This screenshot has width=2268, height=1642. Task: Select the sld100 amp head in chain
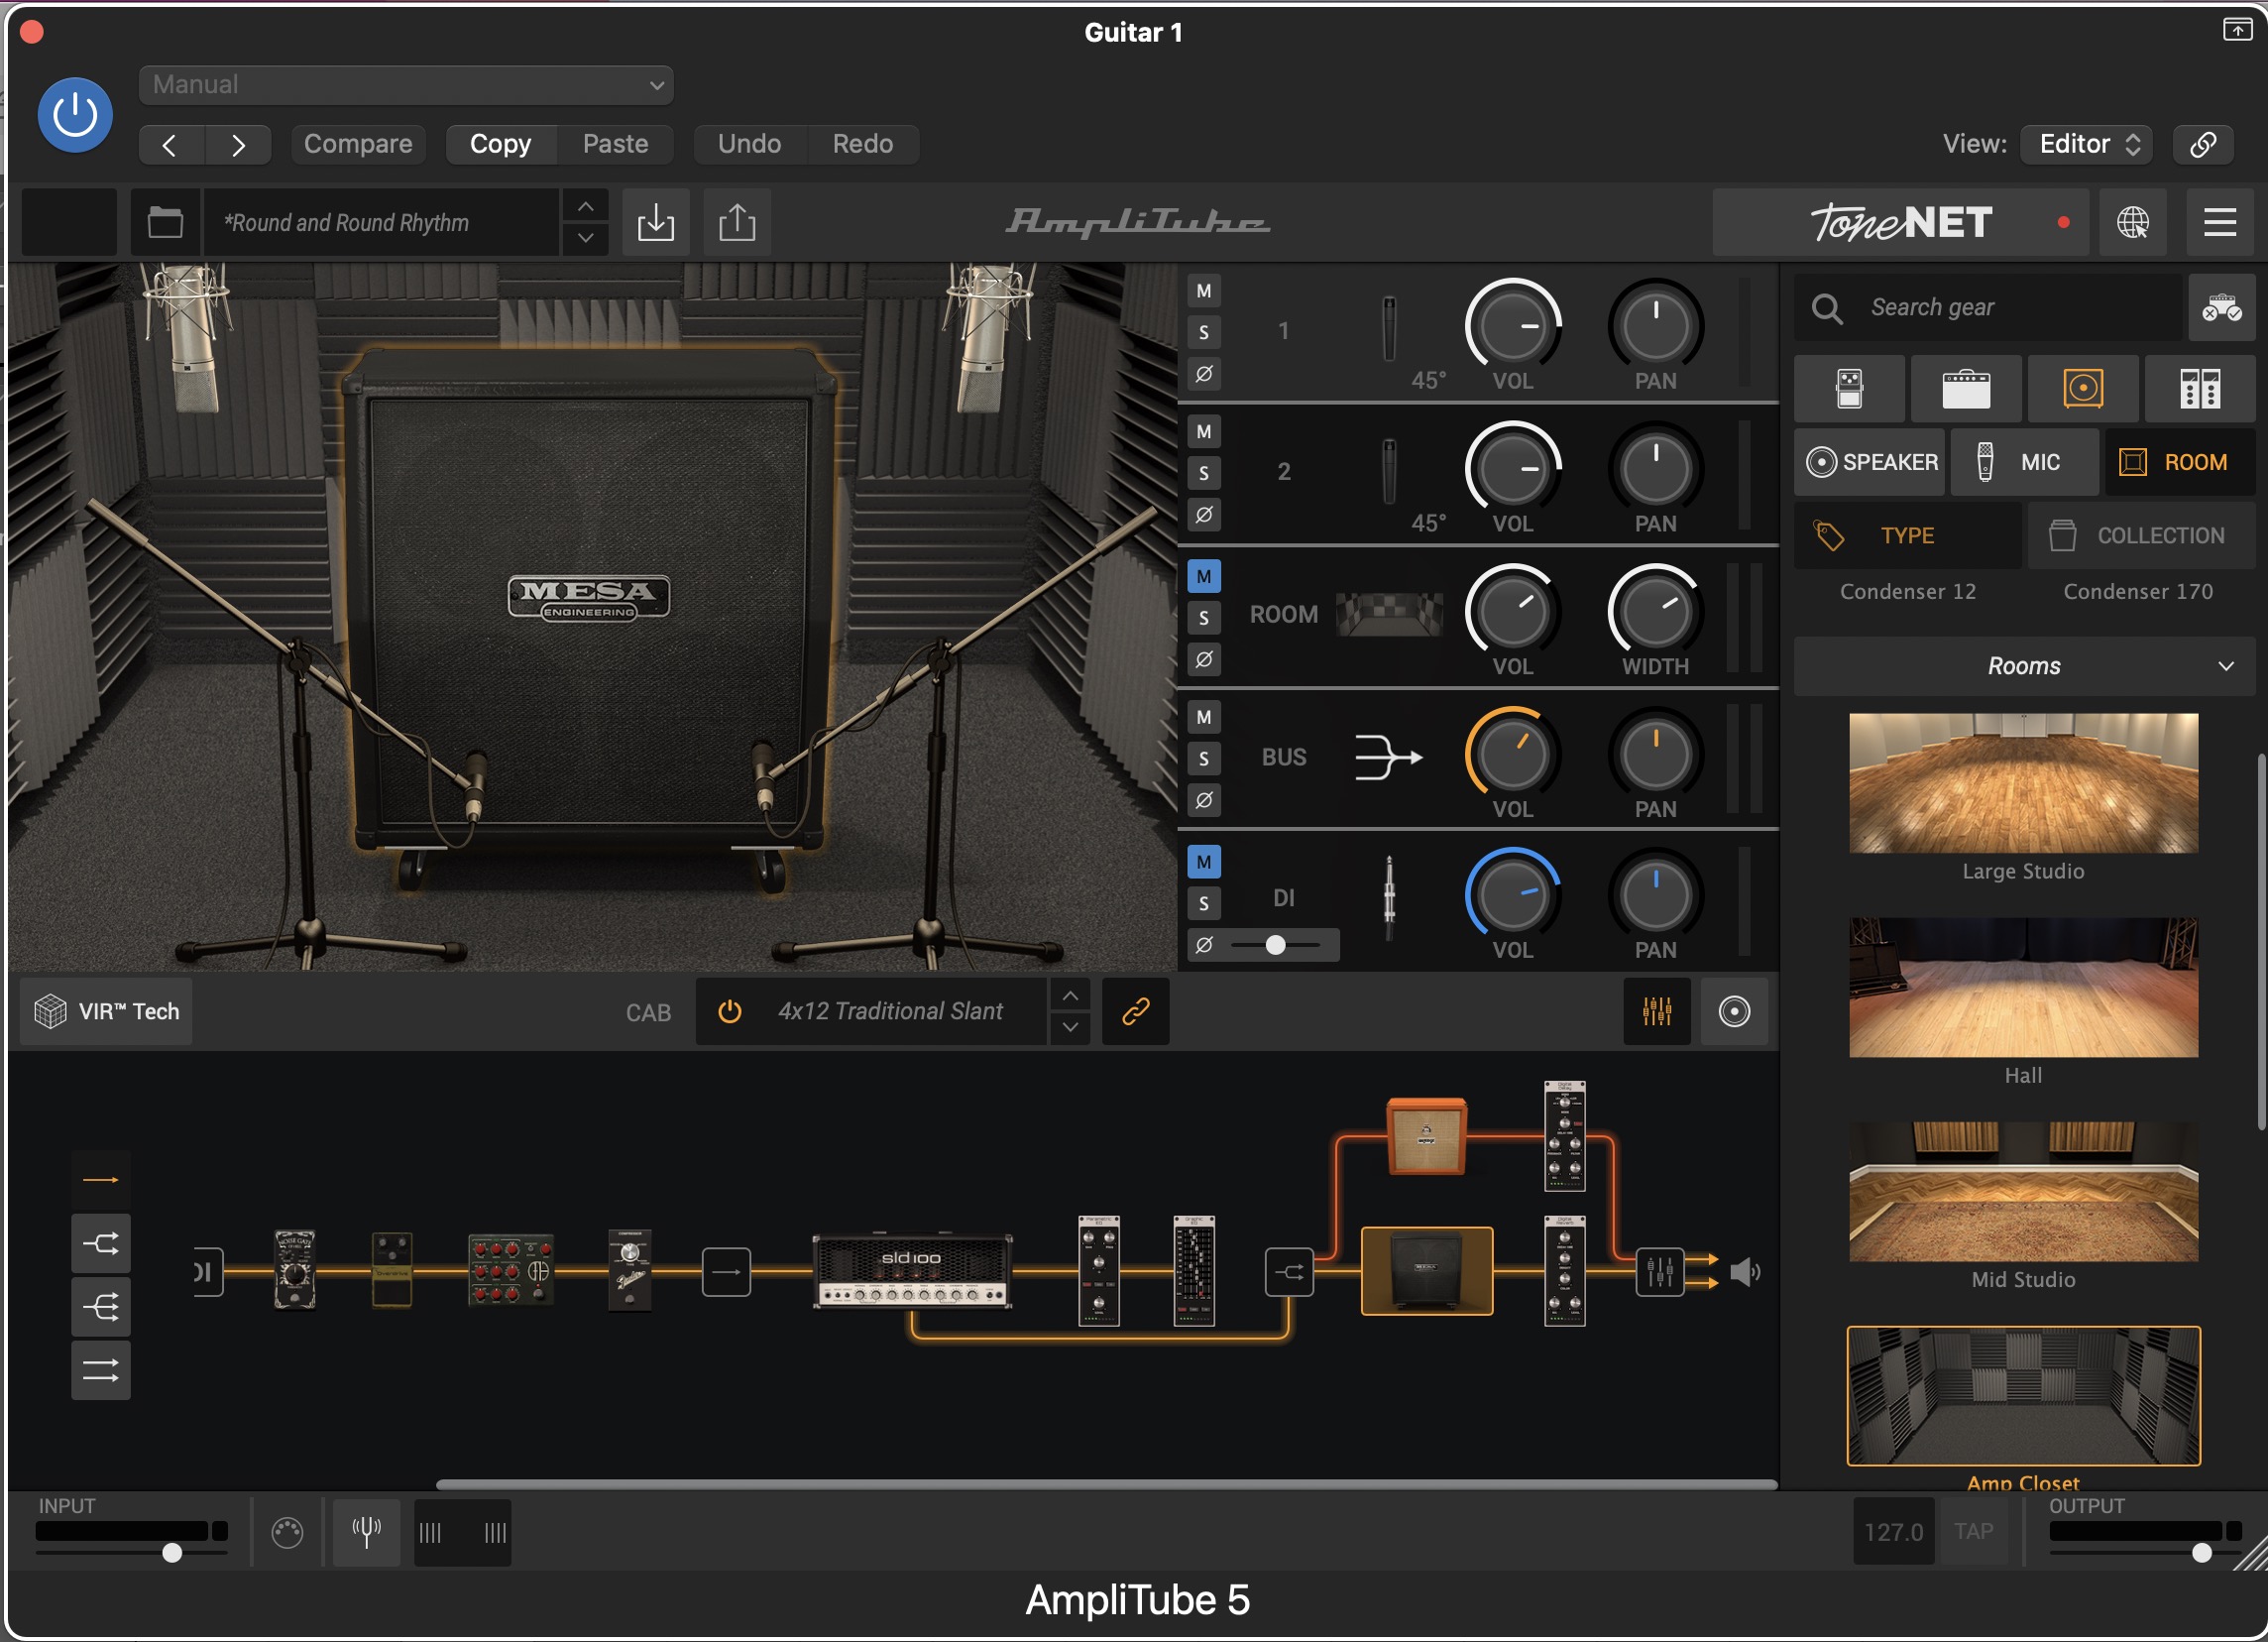911,1272
